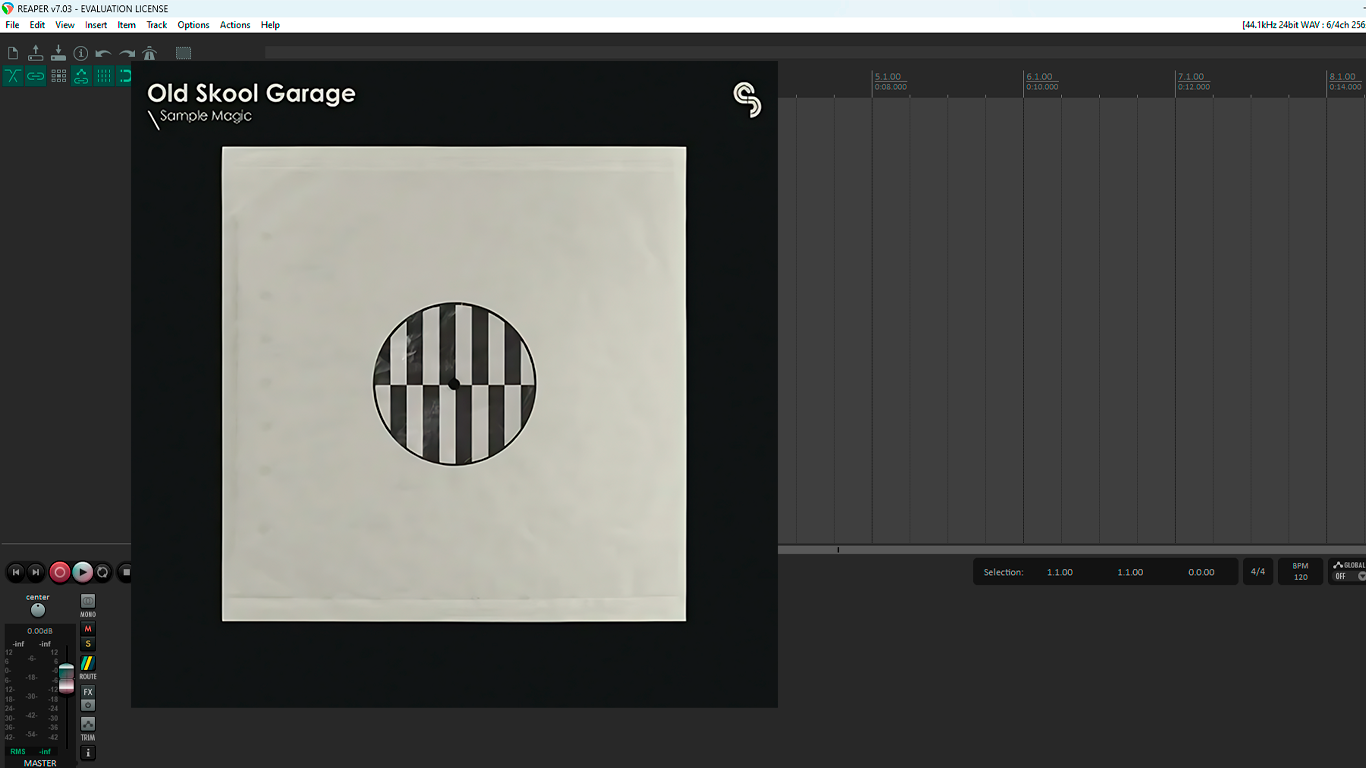Image resolution: width=1366 pixels, height=768 pixels.
Task: Undo the last action with the toolbar arrow
Action: (104, 53)
